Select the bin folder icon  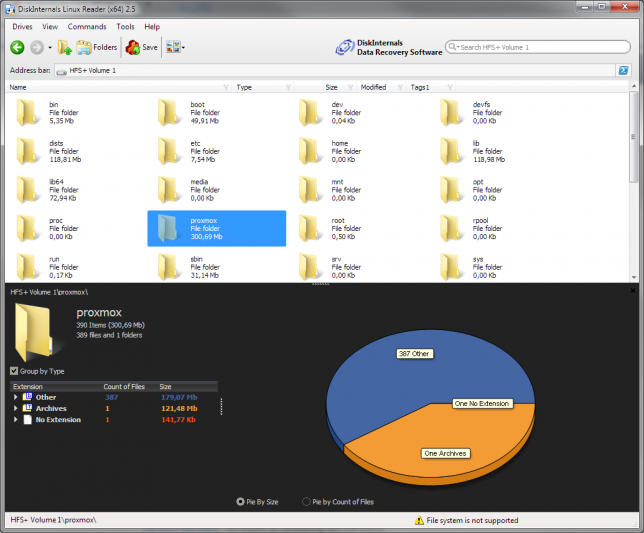28,112
